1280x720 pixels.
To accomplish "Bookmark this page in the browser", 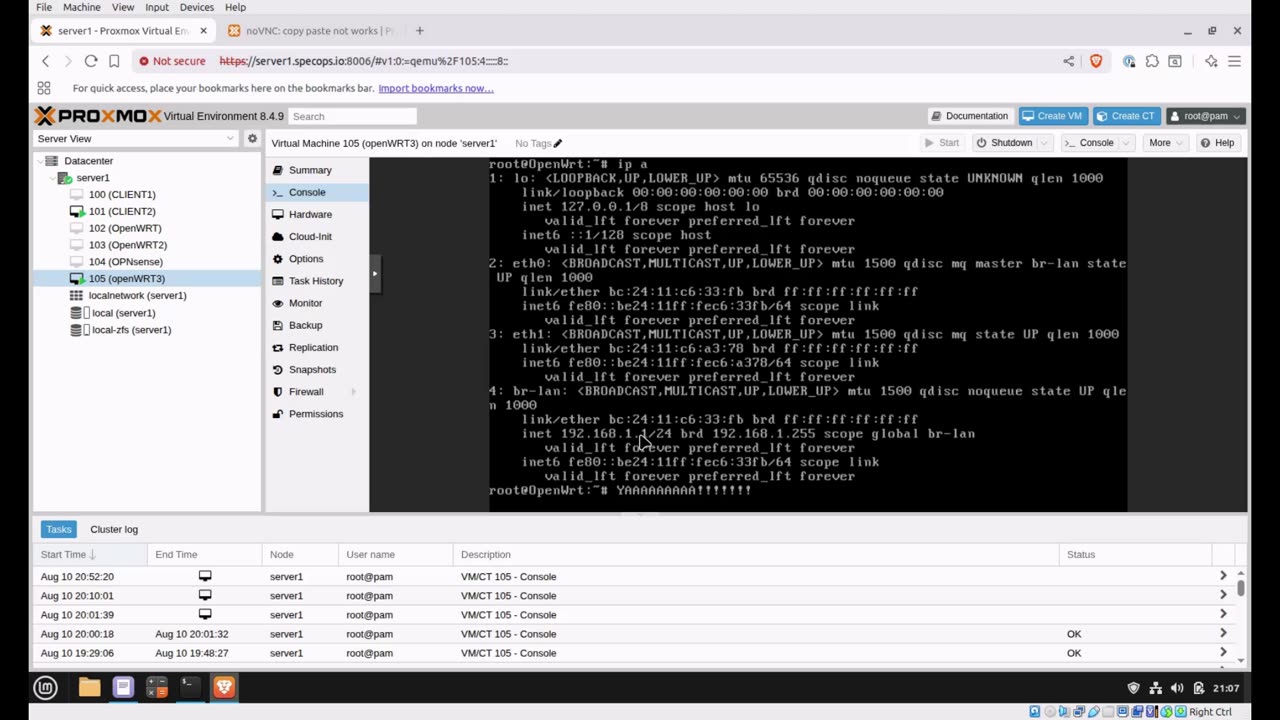I will (114, 61).
